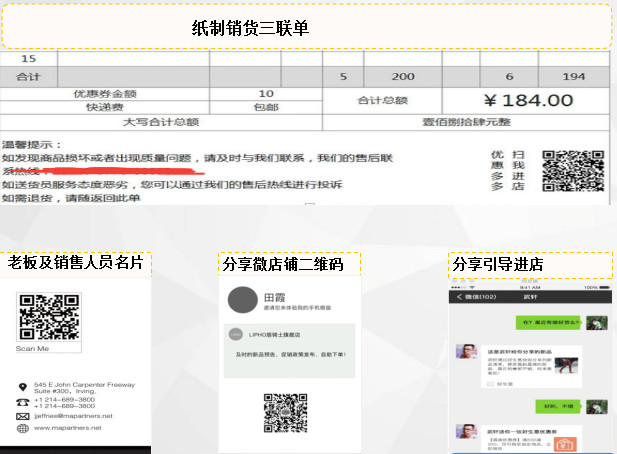Open the coupon message card in chat

click(531, 438)
